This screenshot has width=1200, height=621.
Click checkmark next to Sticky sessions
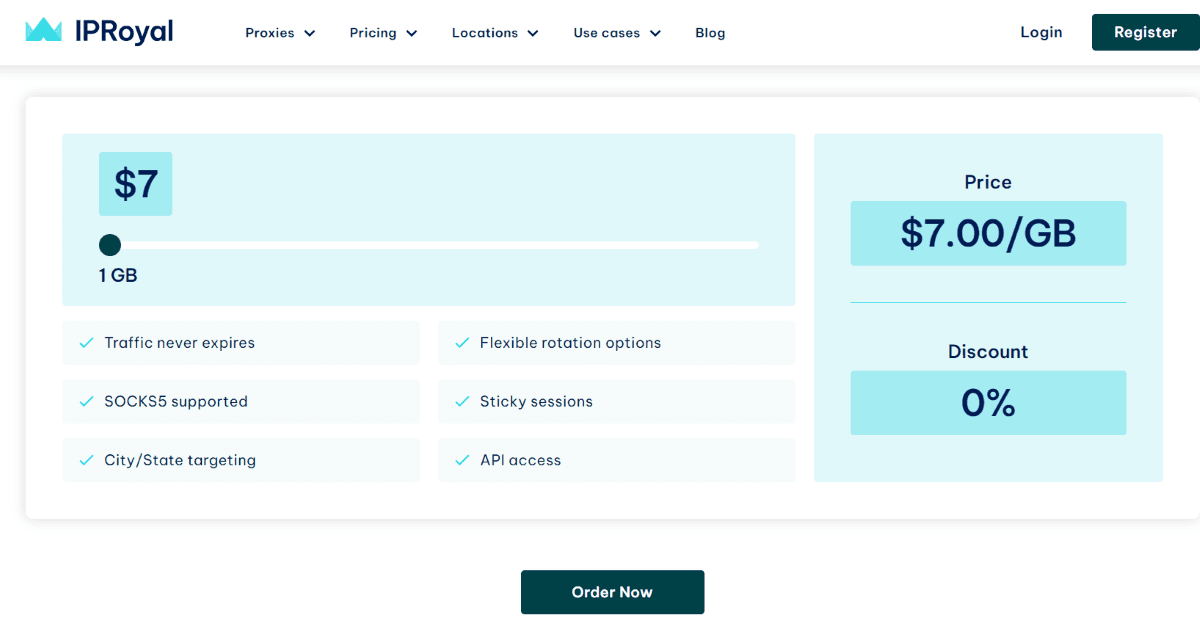tap(462, 401)
